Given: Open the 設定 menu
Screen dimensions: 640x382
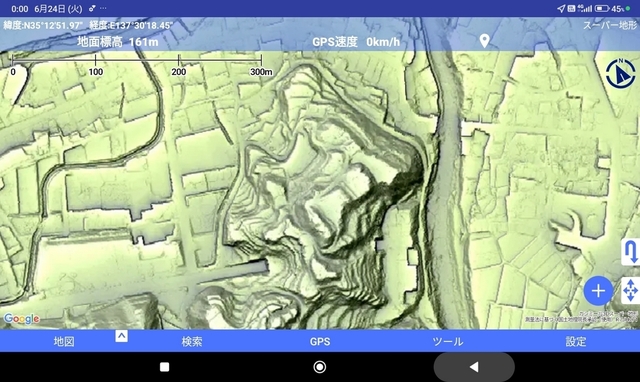Looking at the screenshot, I should pos(576,342).
